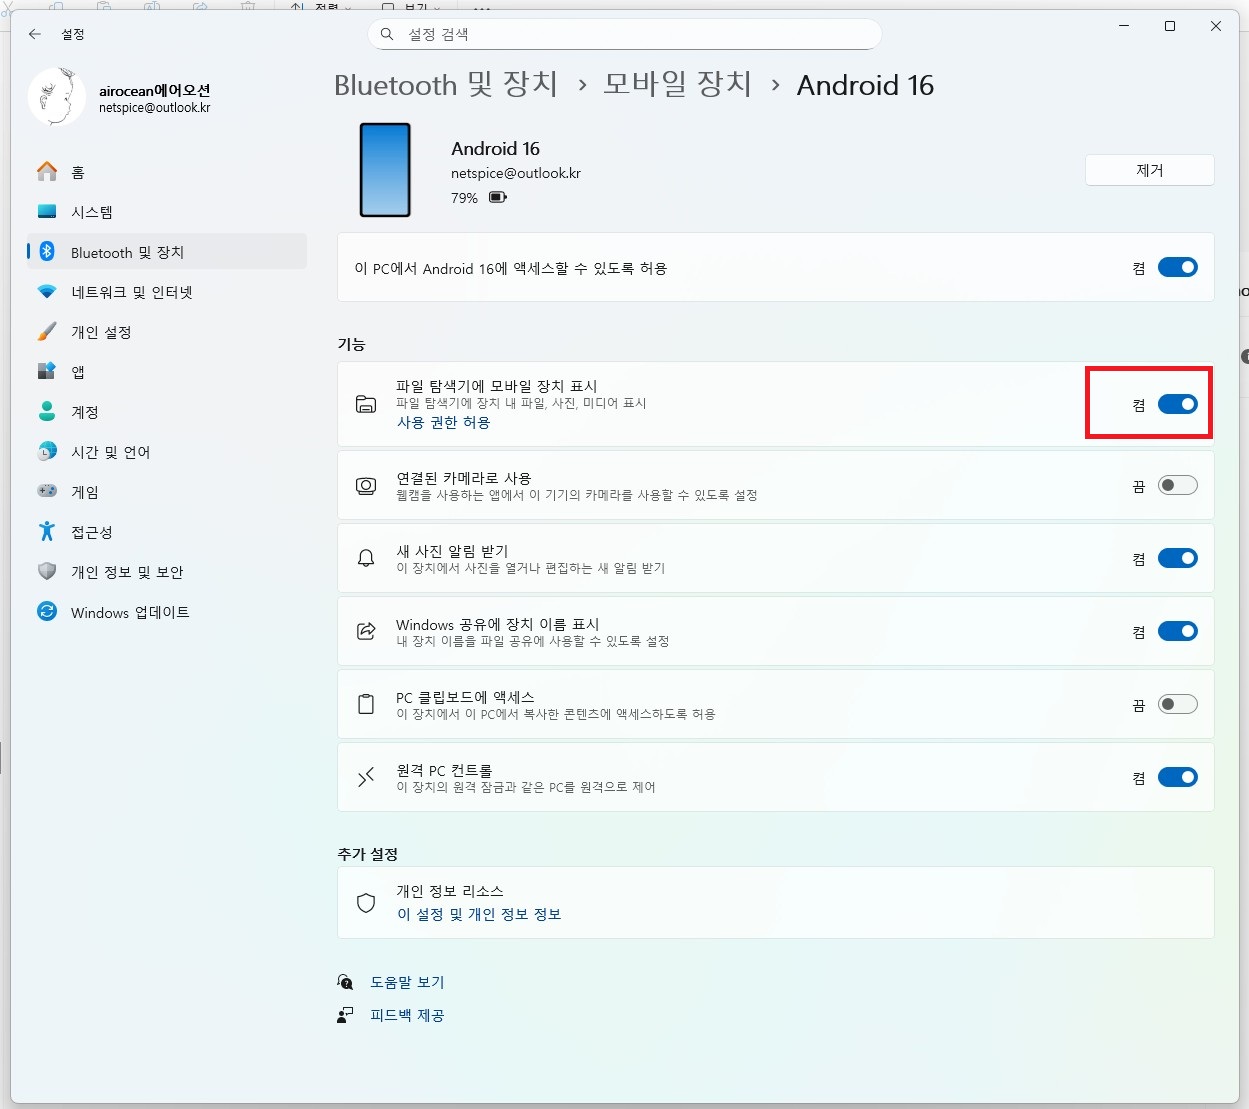Go back with the arrow icon
Image resolution: width=1249 pixels, height=1109 pixels.
pyautogui.click(x=35, y=34)
